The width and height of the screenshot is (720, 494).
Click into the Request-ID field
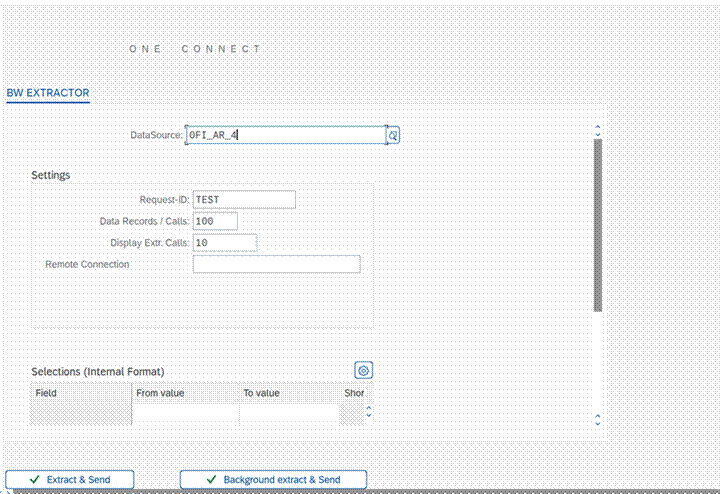[244, 200]
